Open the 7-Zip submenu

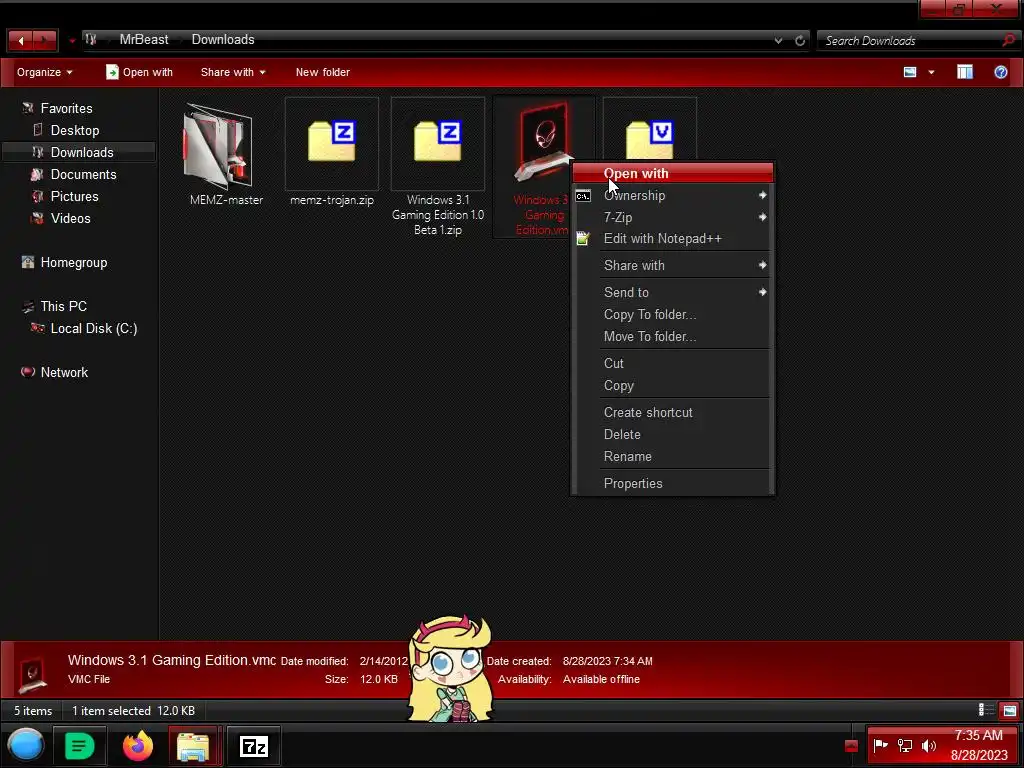673,217
